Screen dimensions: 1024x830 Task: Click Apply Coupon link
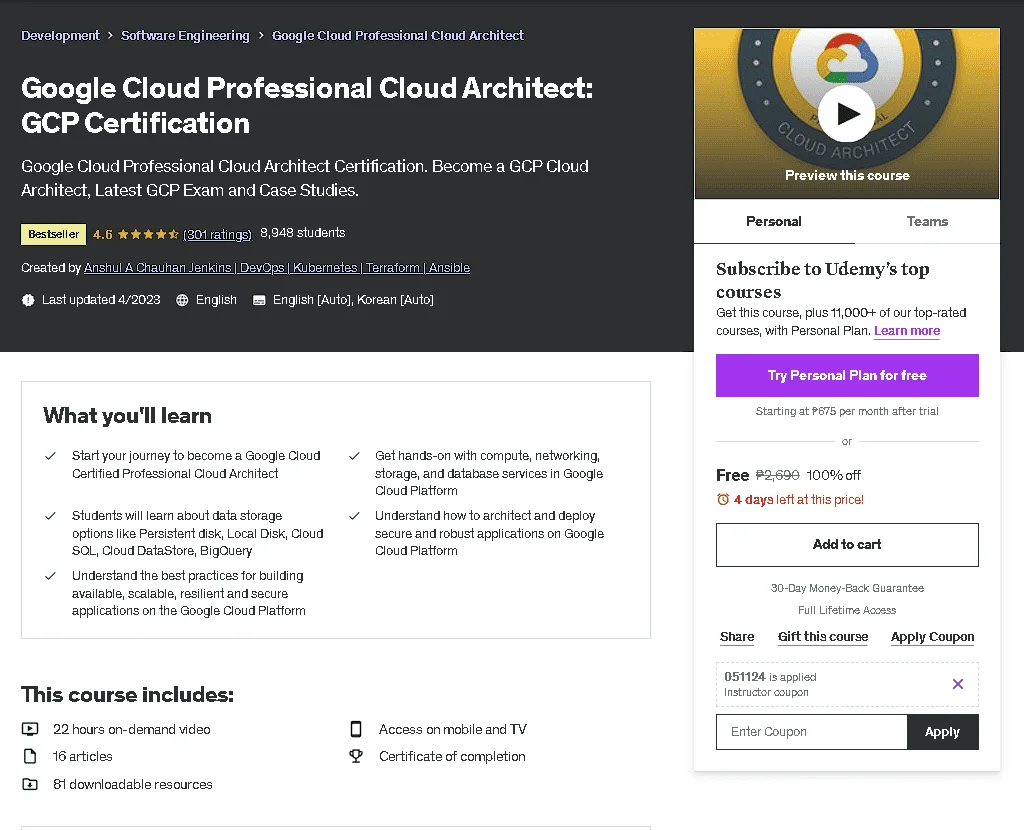pos(932,637)
